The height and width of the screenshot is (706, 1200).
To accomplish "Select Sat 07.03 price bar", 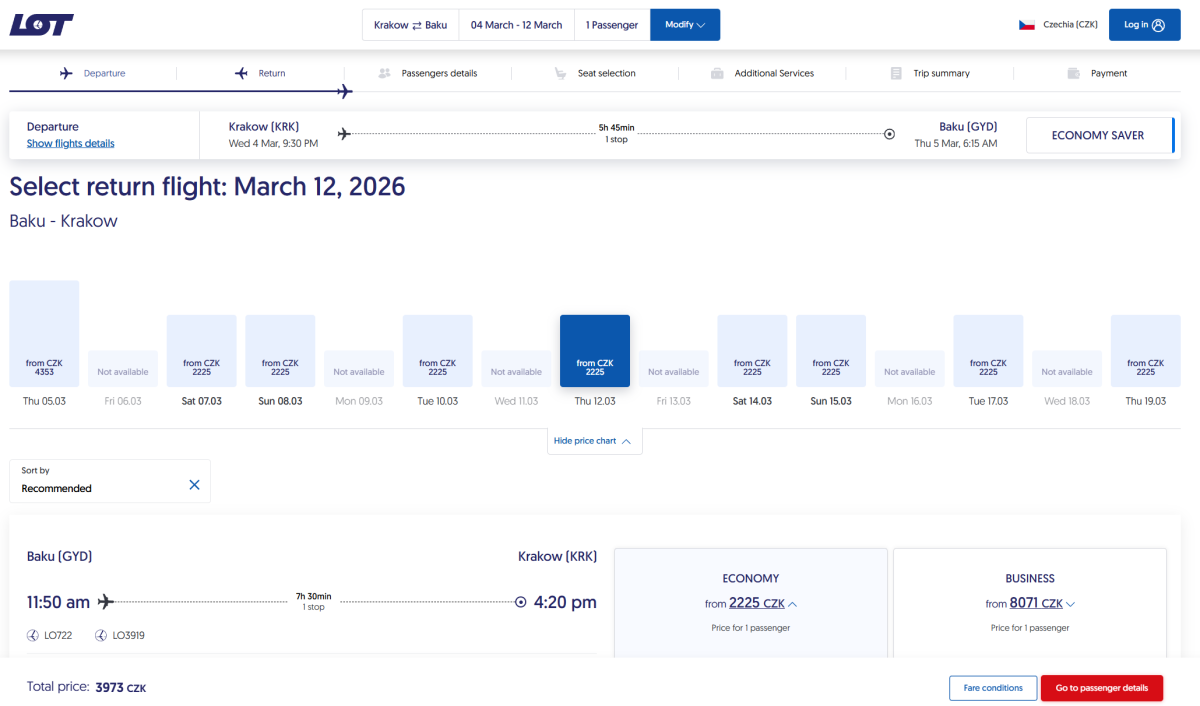I will coord(201,352).
